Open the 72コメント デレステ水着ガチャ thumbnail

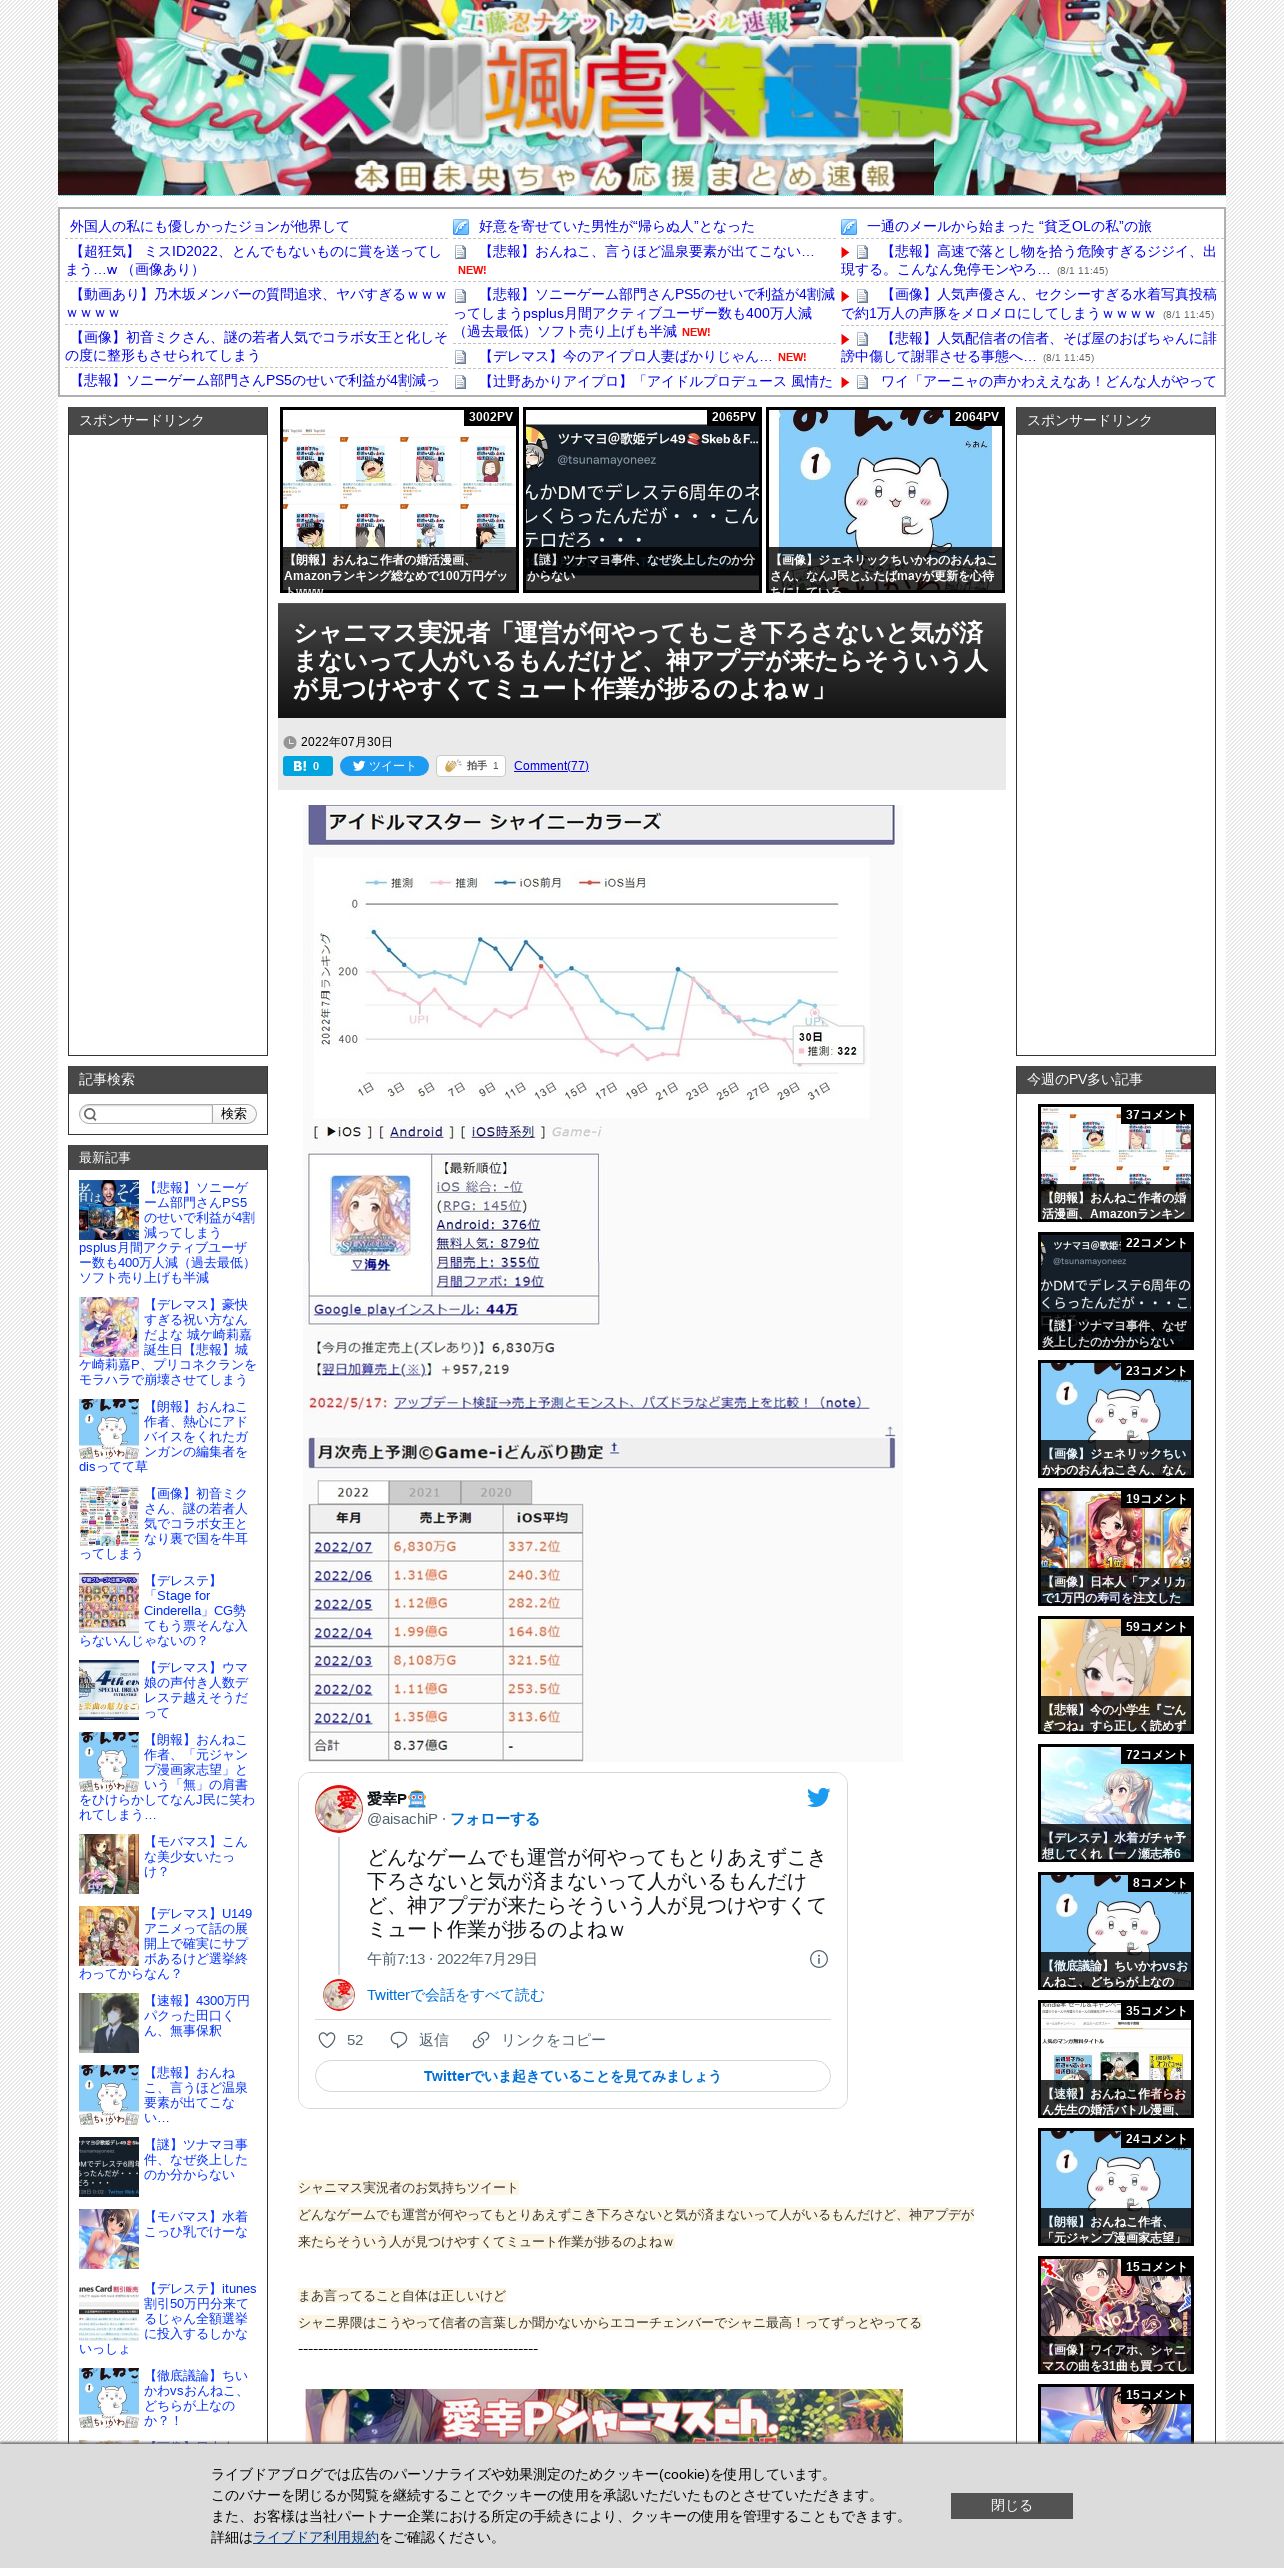click(1116, 1803)
